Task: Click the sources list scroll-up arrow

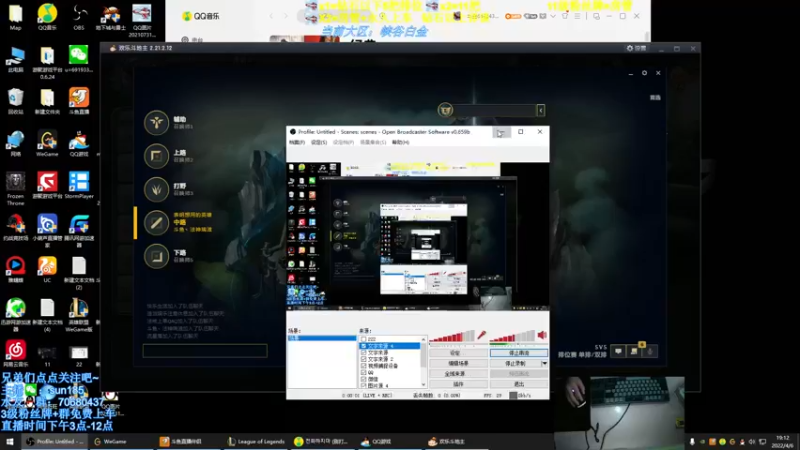Action: coord(423,339)
